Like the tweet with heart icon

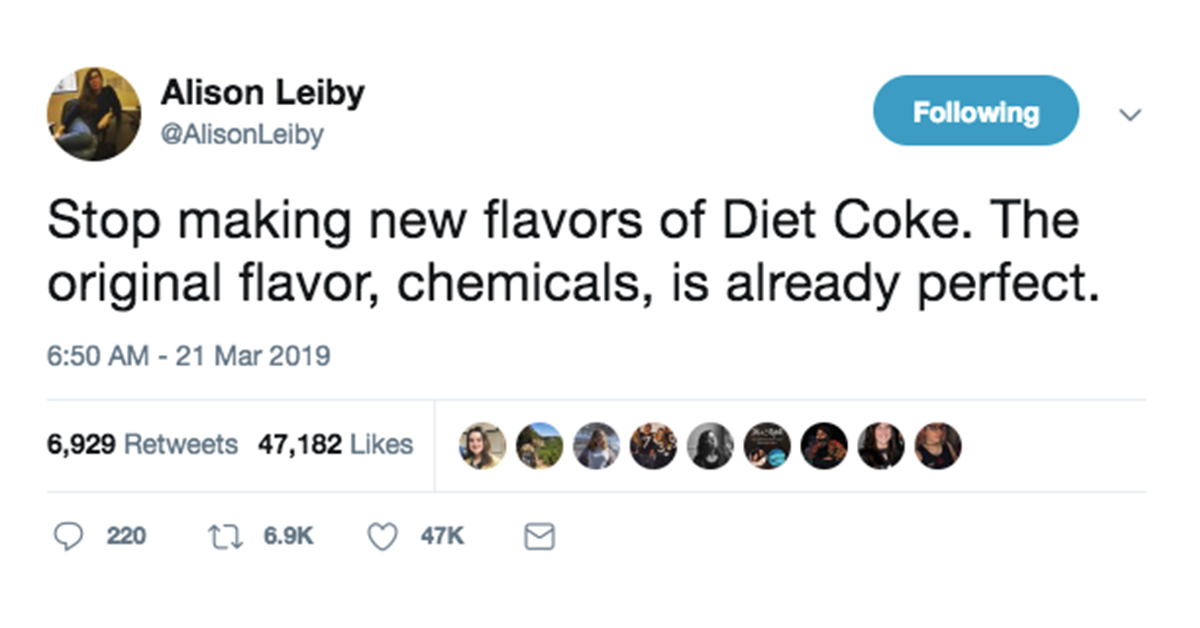click(x=383, y=538)
